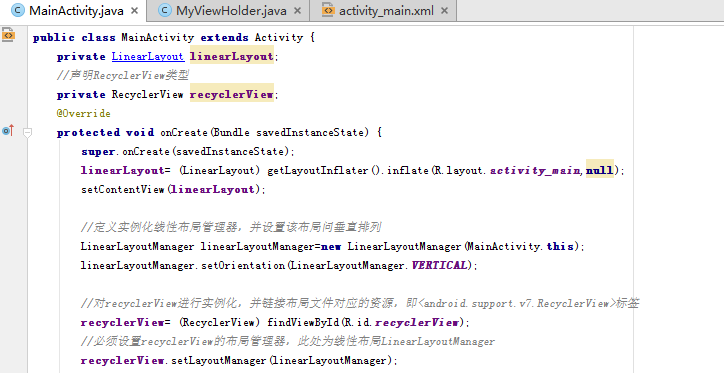
Task: Click getLayoutInflater method call
Action: pos(318,170)
